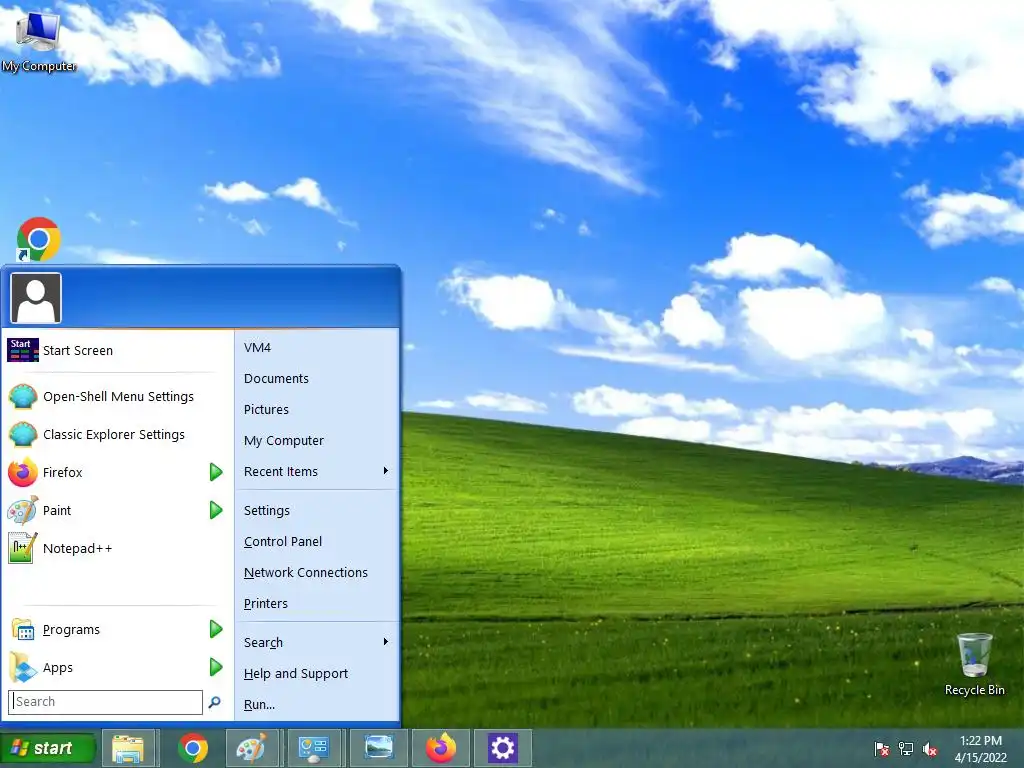1024x768 pixels.
Task: Click the user account picture
Action: [x=36, y=298]
